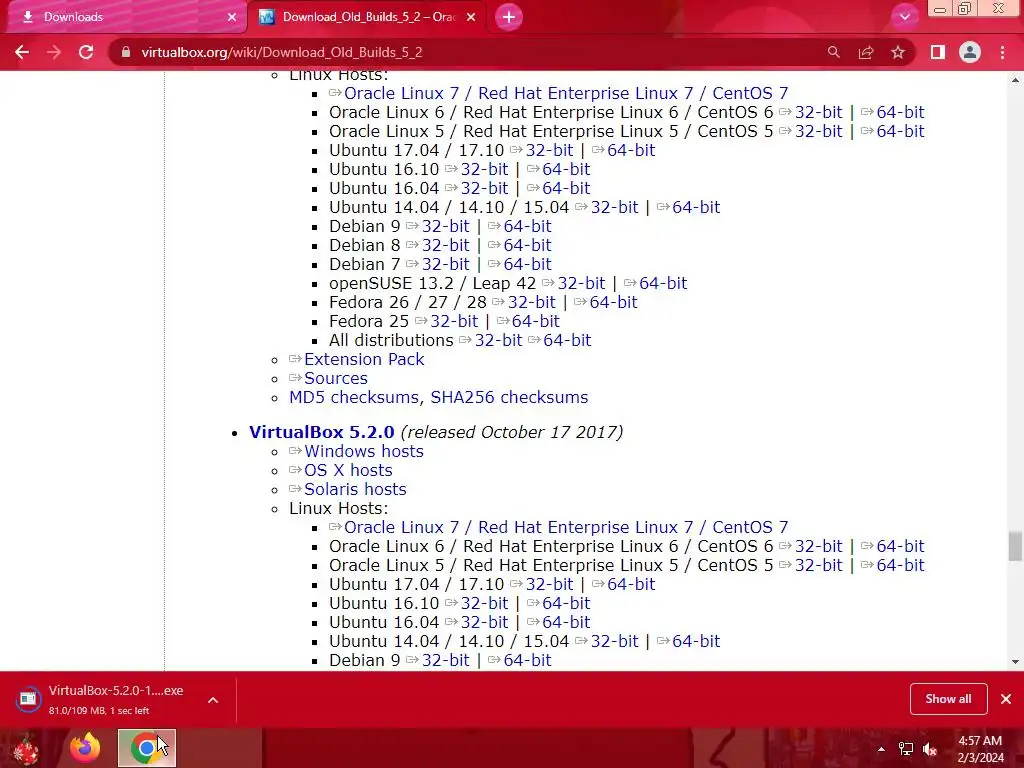Show hidden system tray icons
Viewport: 1024px width, 768px height.
pos(881,749)
